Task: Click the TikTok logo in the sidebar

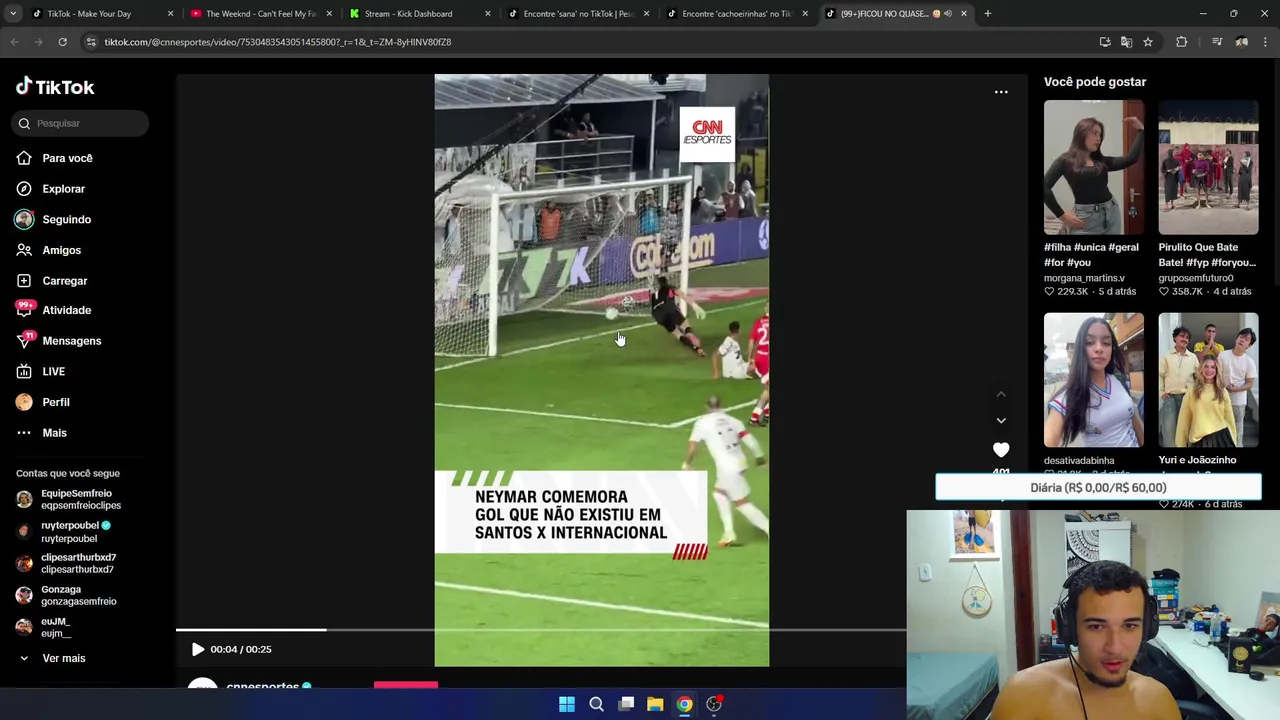Action: 55,87
